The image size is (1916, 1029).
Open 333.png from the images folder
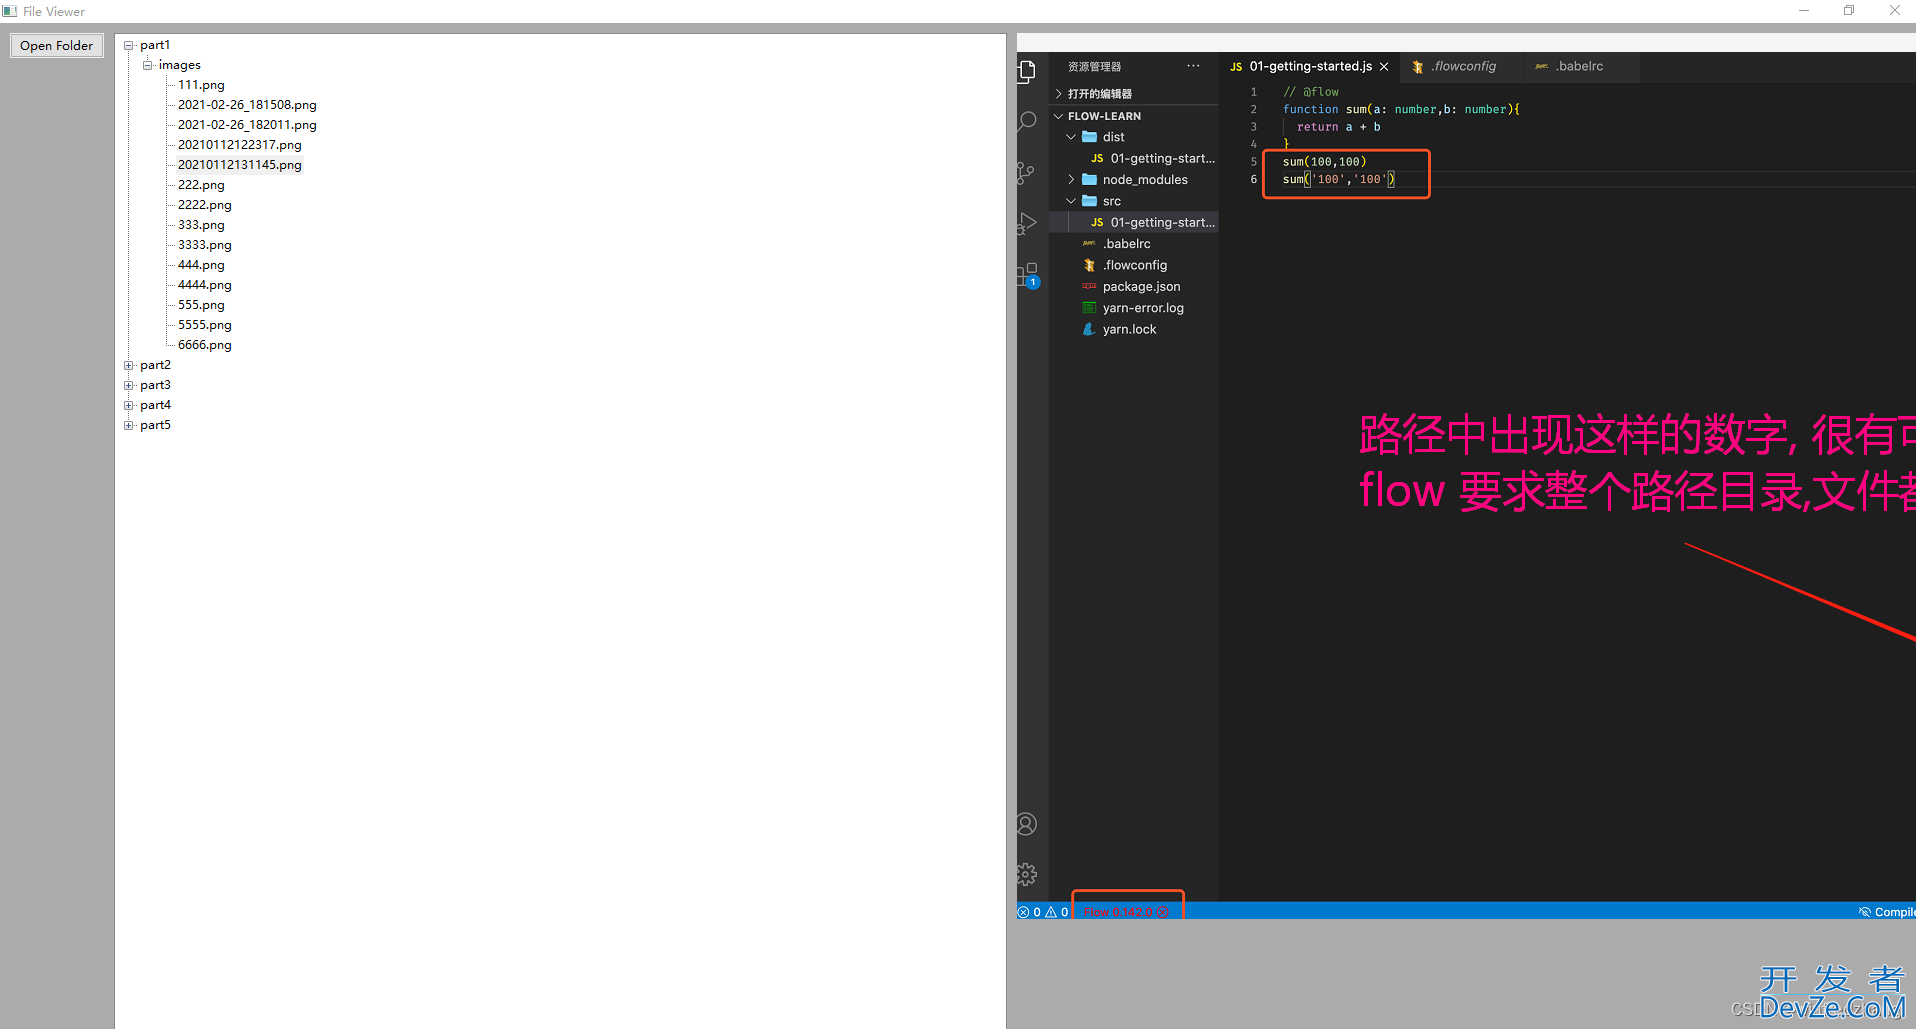pos(201,225)
